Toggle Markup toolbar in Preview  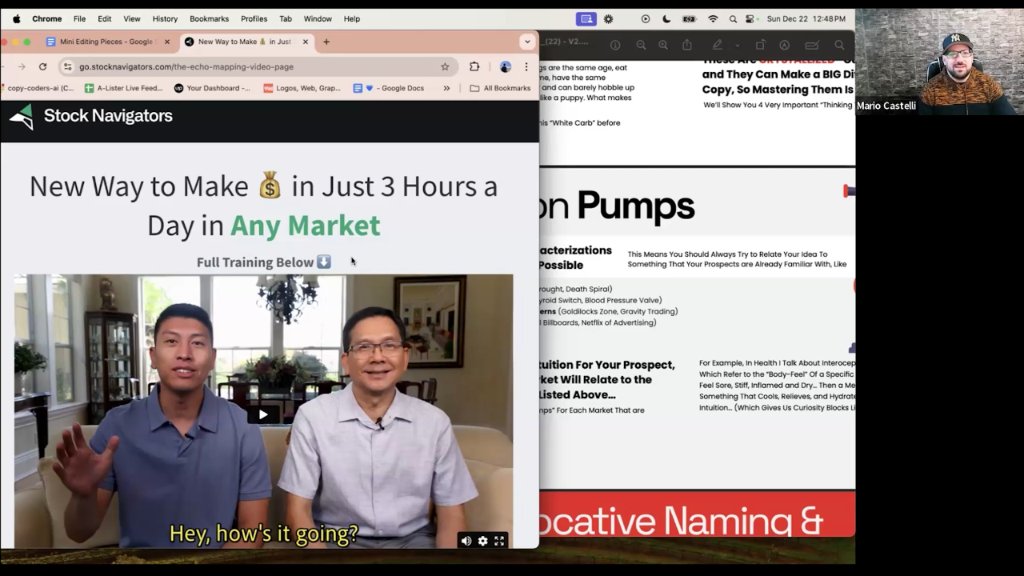click(784, 45)
